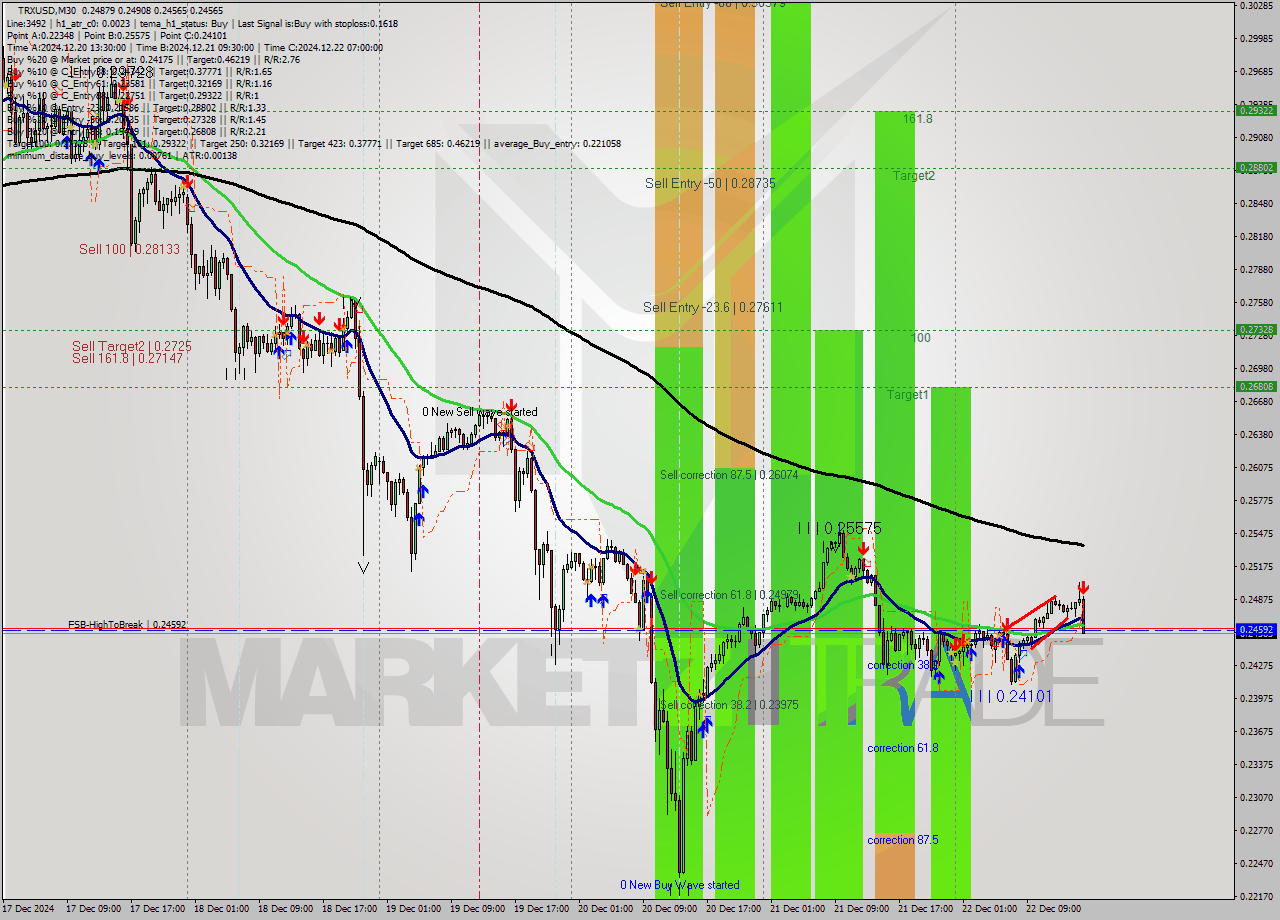Select the '20 Dec 09:00' time label
Viewport: 1280px width, 920px height.
click(670, 909)
